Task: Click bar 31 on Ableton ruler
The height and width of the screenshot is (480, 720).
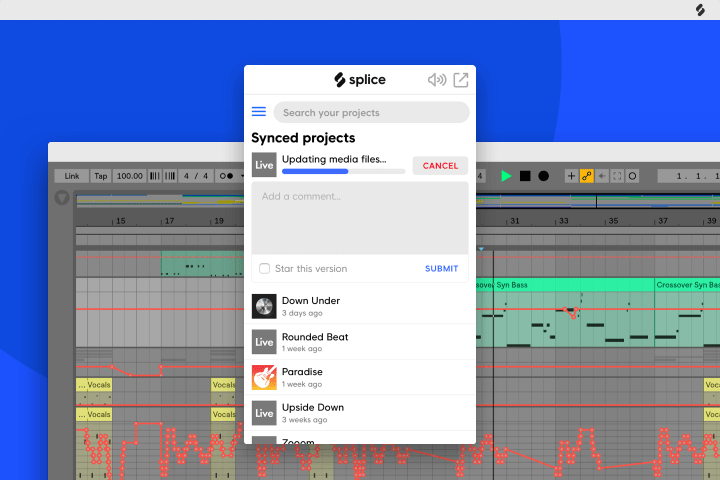Action: [x=515, y=221]
